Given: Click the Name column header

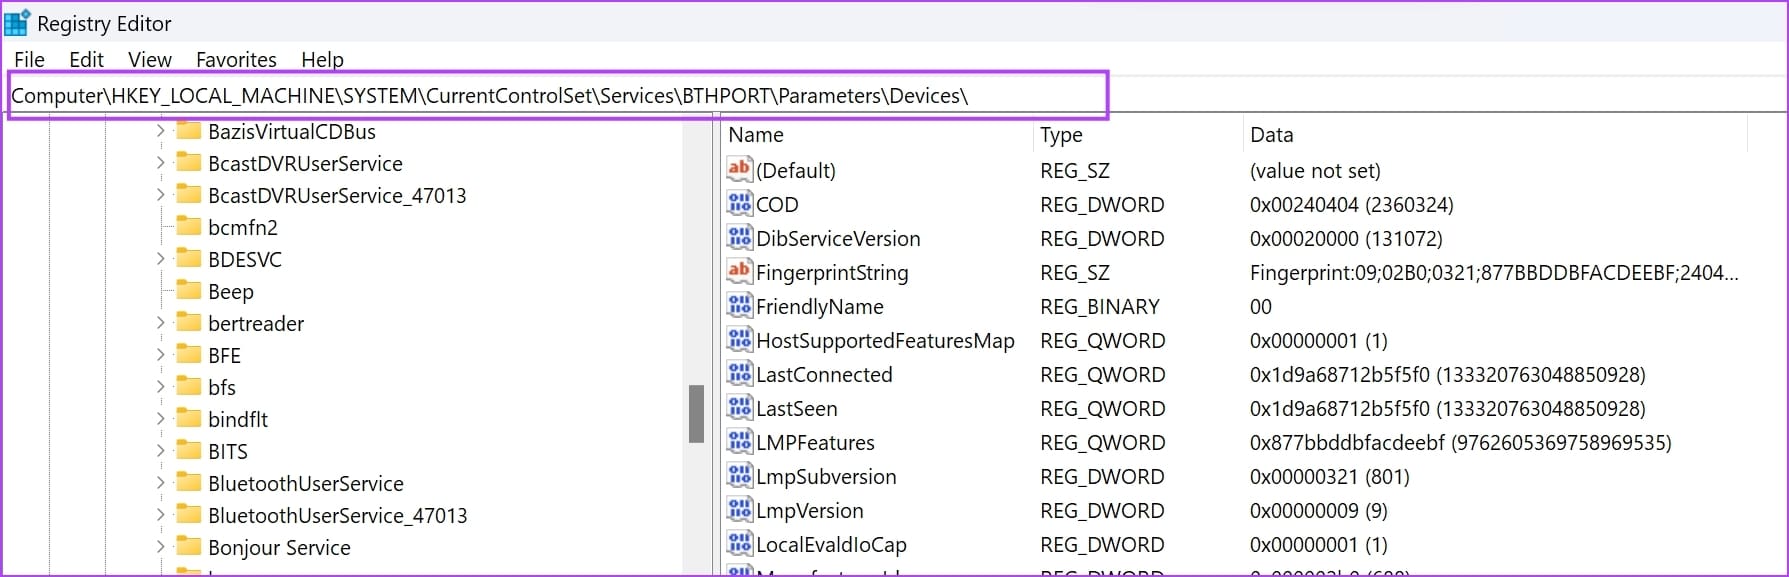Looking at the screenshot, I should pos(756,135).
